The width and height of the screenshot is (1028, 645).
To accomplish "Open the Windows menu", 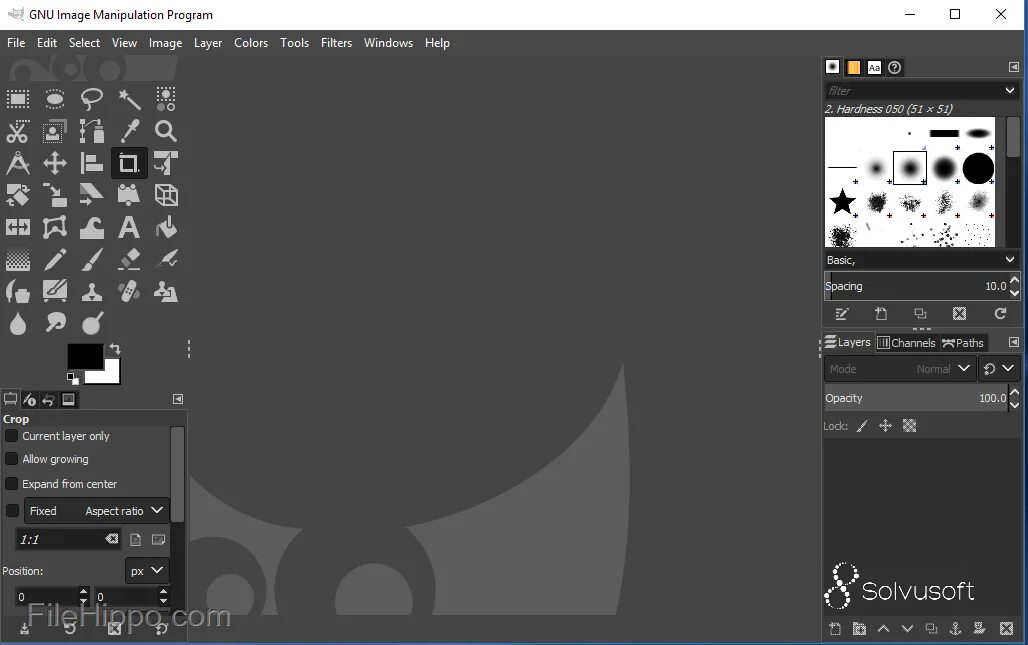I will pos(388,43).
